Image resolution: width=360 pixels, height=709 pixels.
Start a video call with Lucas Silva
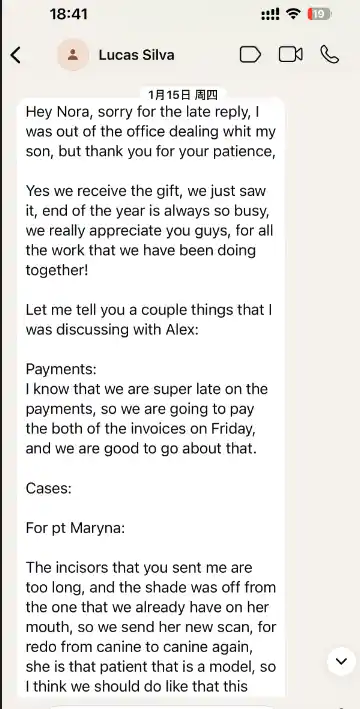click(290, 55)
